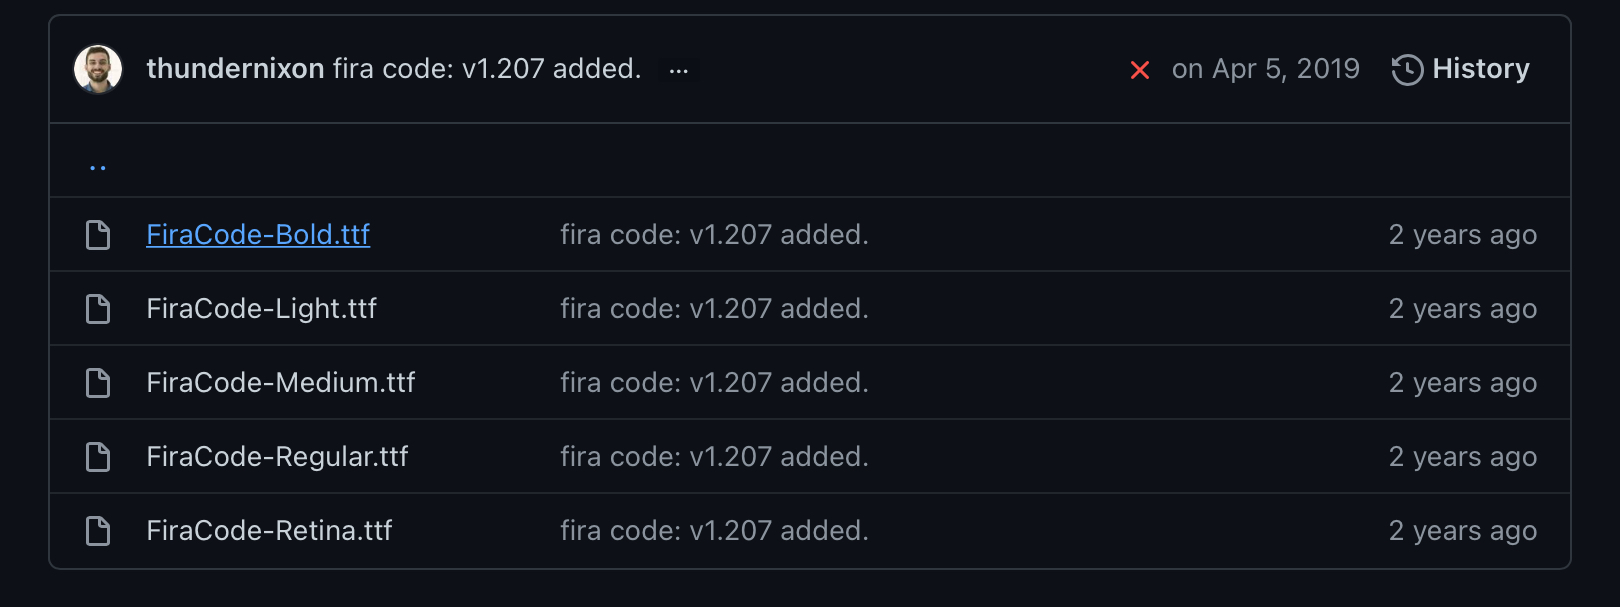Click the file icon beside FiraCode-Regular.ttf

(x=97, y=456)
